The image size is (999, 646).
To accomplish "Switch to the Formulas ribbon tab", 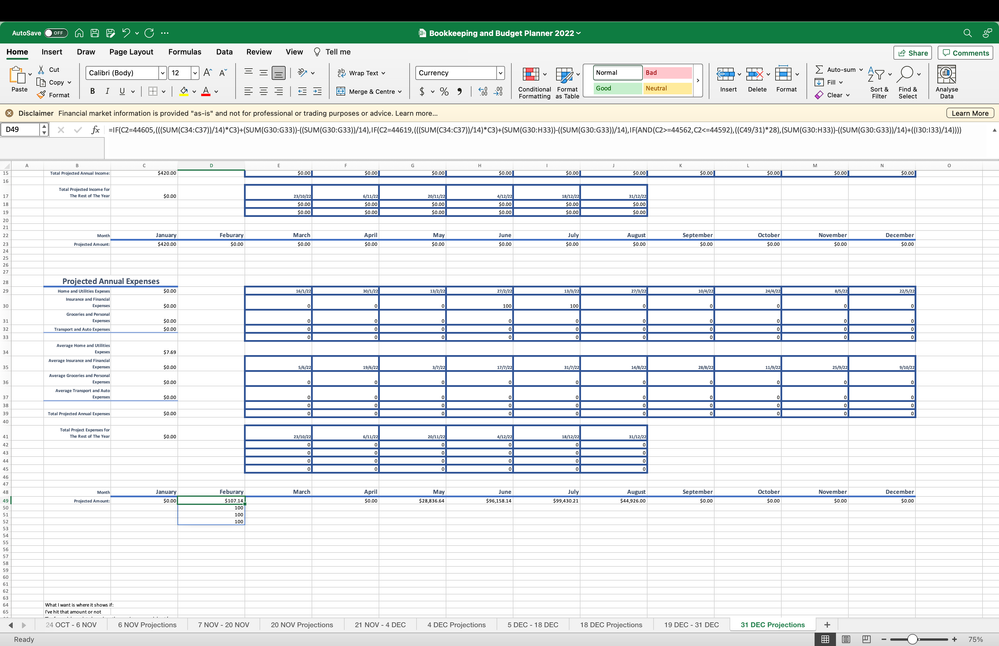I will 184,51.
